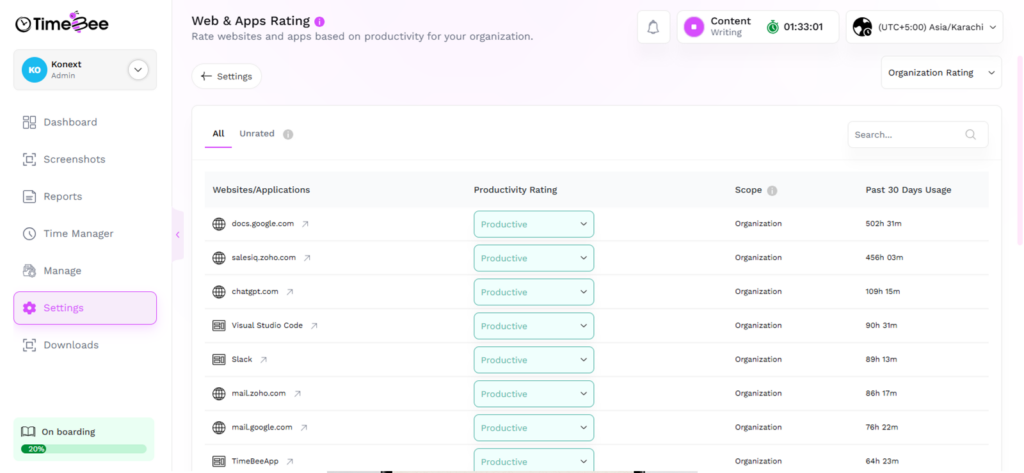Collapse the sidebar with the arrow handle
Viewport: 1024px width, 473px height.
(x=178, y=235)
